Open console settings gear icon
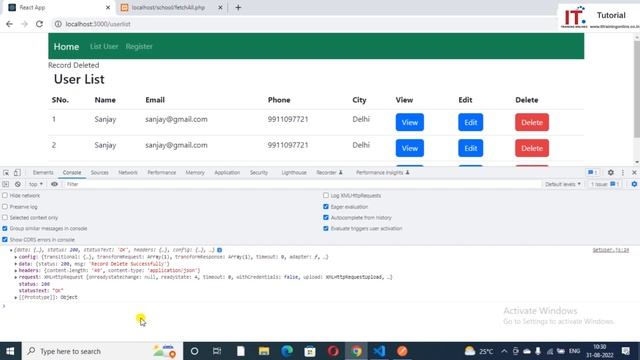 click(x=634, y=184)
